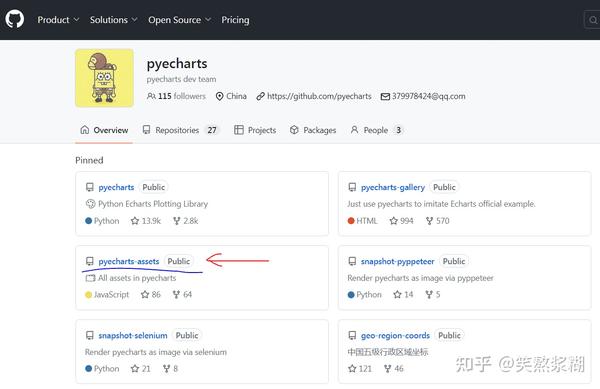The width and height of the screenshot is (600, 389).
Task: Click repo icon beside pyecharts card title
Action: tap(90, 187)
